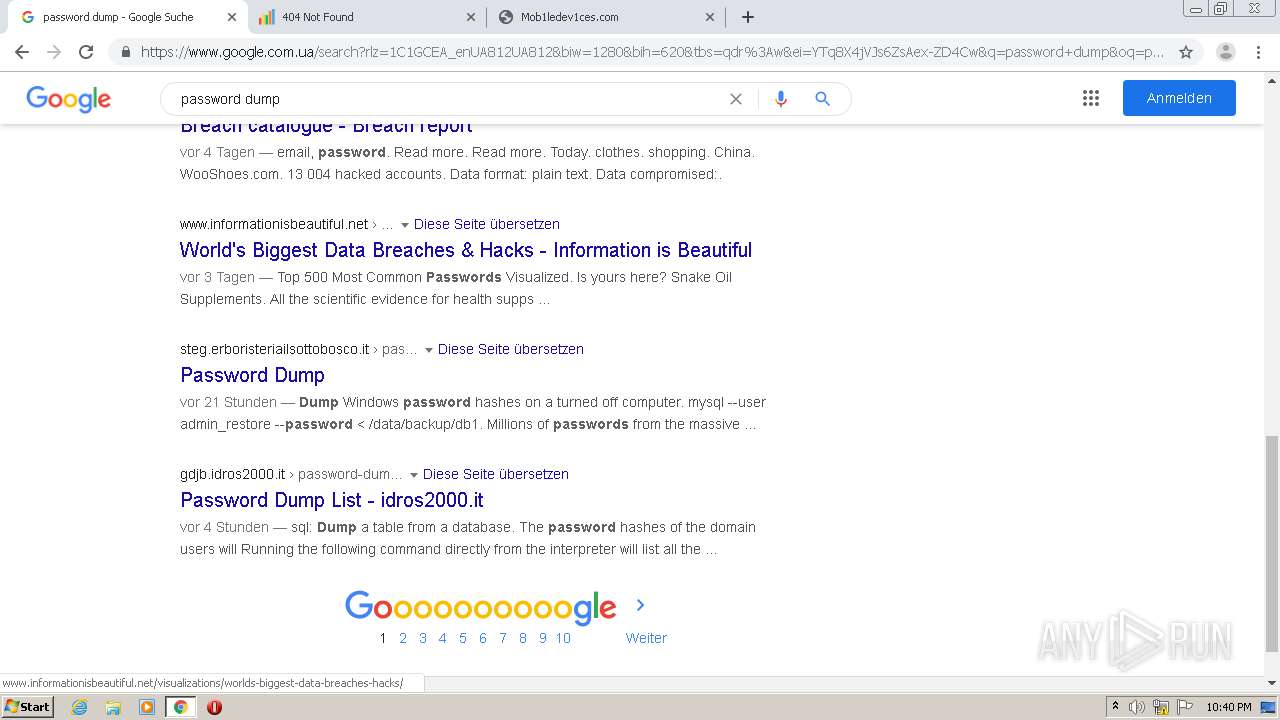View site info via the padlock icon
The width and height of the screenshot is (1280, 720).
click(125, 52)
